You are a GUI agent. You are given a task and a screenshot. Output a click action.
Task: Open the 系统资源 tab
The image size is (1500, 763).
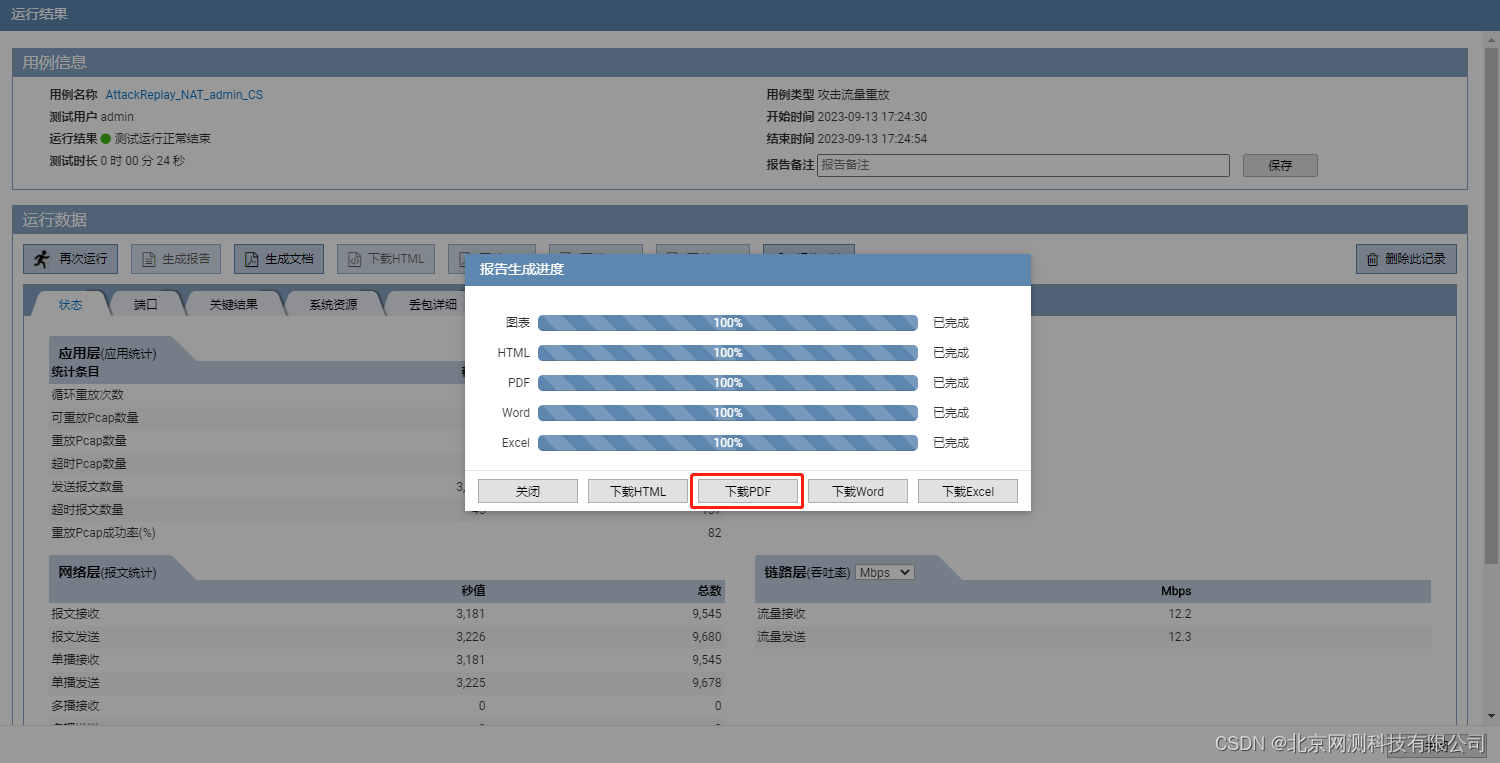coord(333,304)
